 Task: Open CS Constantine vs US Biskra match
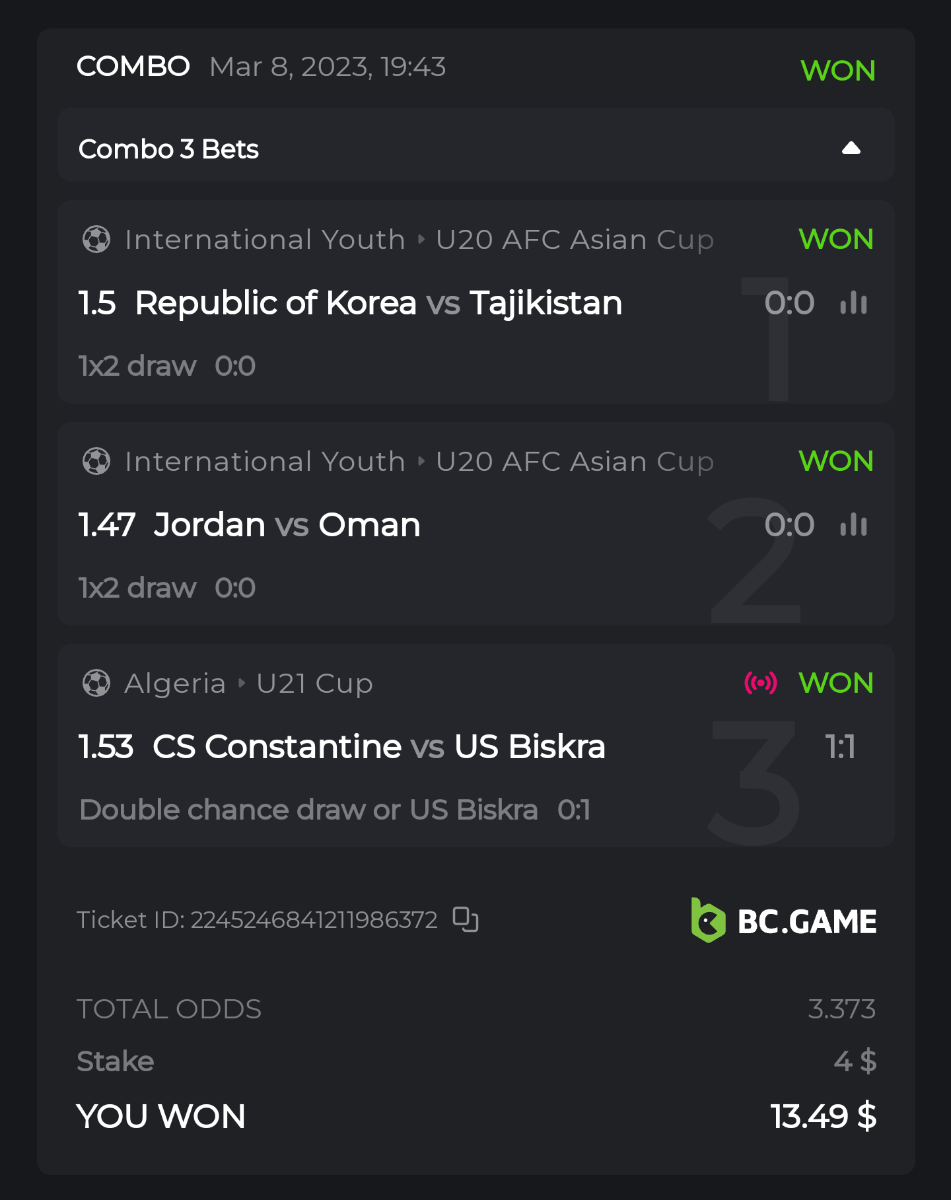pyautogui.click(x=378, y=747)
